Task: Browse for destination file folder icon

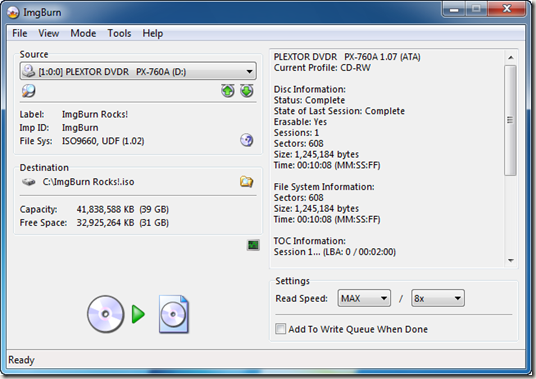Action: tap(246, 181)
